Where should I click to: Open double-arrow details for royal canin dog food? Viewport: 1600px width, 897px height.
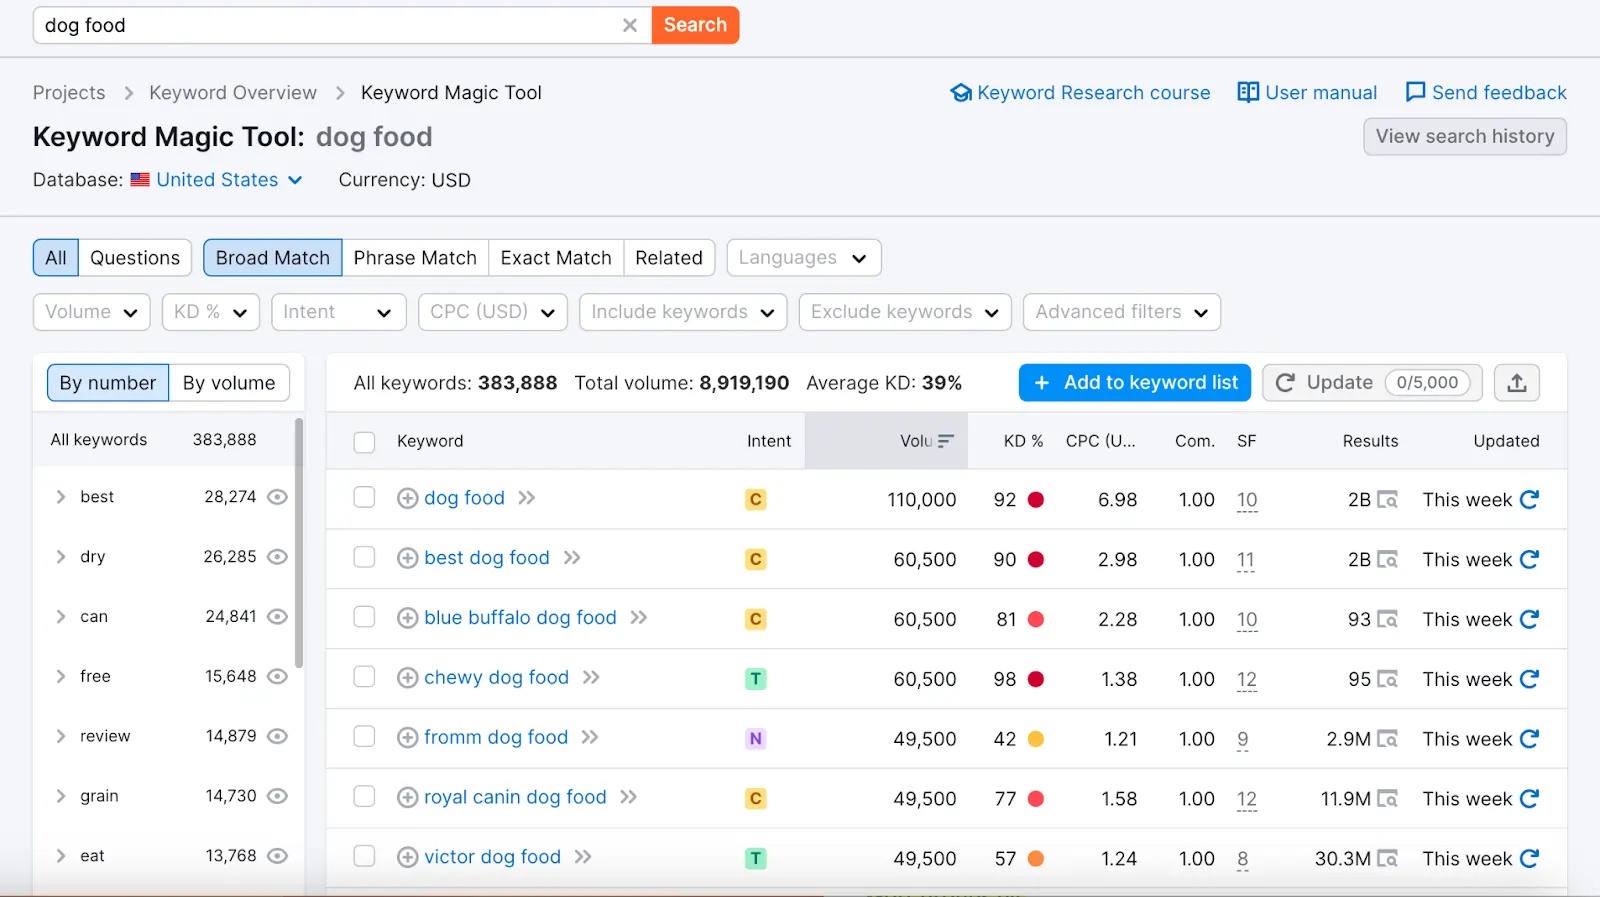628,797
